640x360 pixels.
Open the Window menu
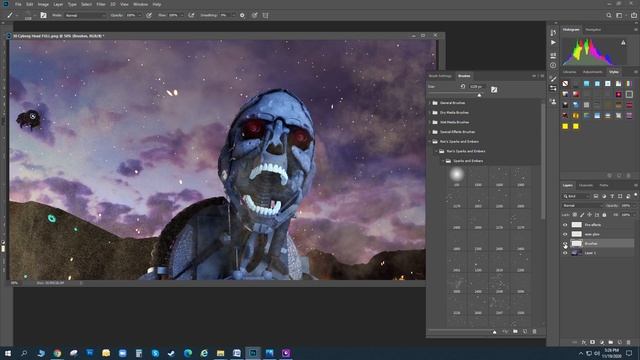140,4
